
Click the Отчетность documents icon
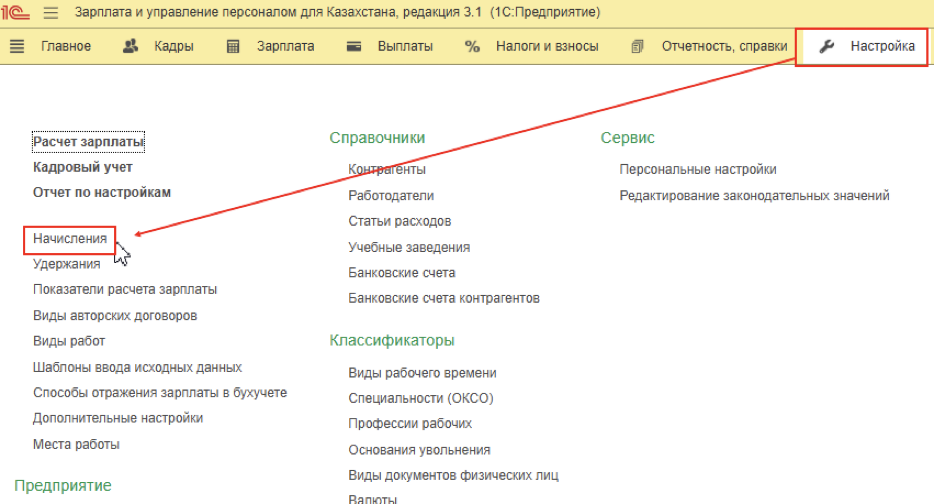(637, 46)
